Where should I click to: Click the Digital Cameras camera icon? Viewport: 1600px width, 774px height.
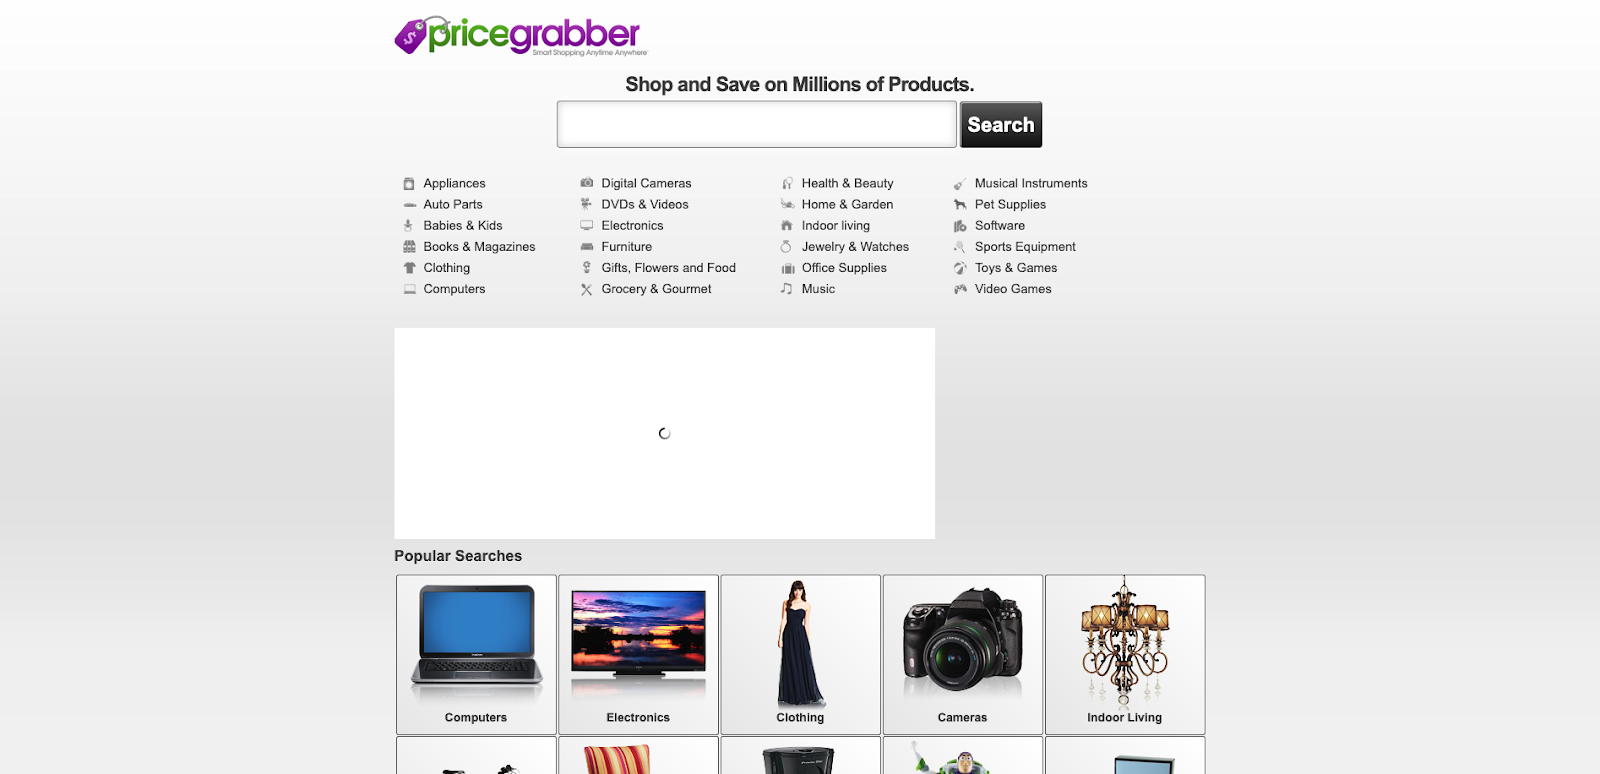pos(587,183)
